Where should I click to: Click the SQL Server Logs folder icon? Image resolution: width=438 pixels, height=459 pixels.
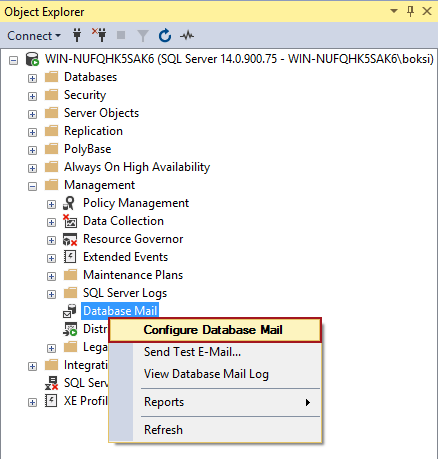pos(70,293)
